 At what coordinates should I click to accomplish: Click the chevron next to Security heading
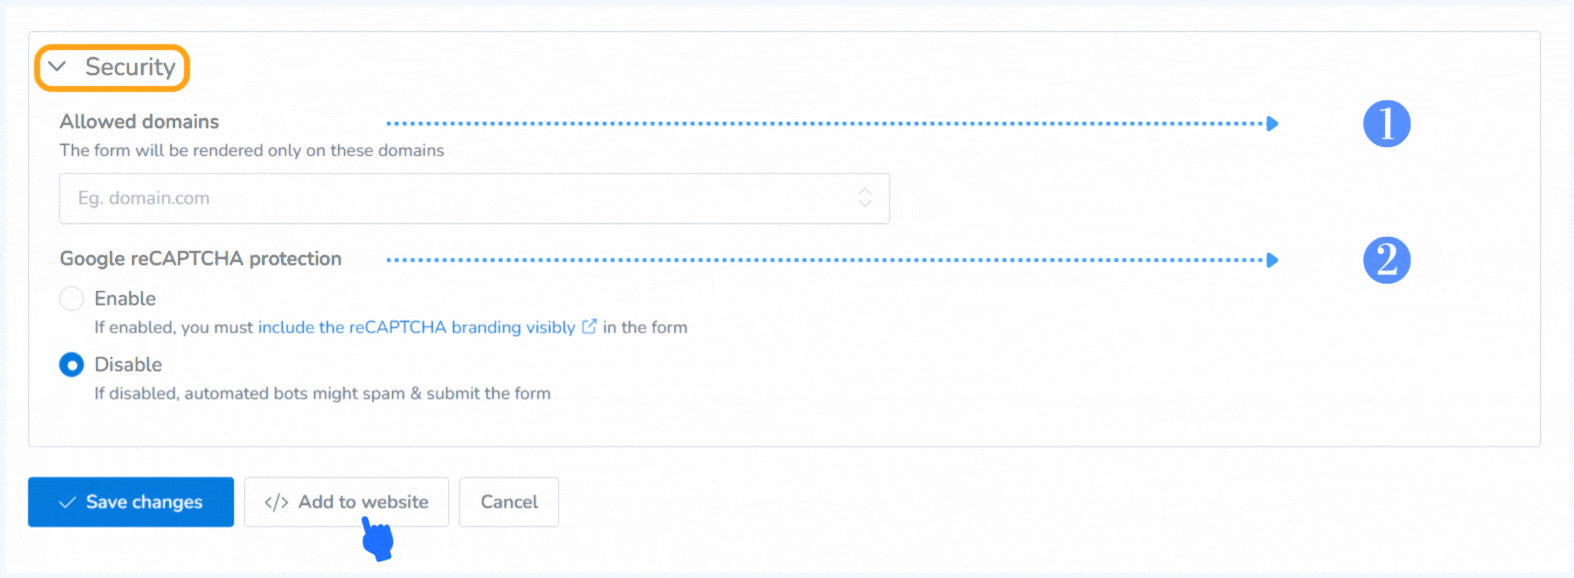coord(57,66)
